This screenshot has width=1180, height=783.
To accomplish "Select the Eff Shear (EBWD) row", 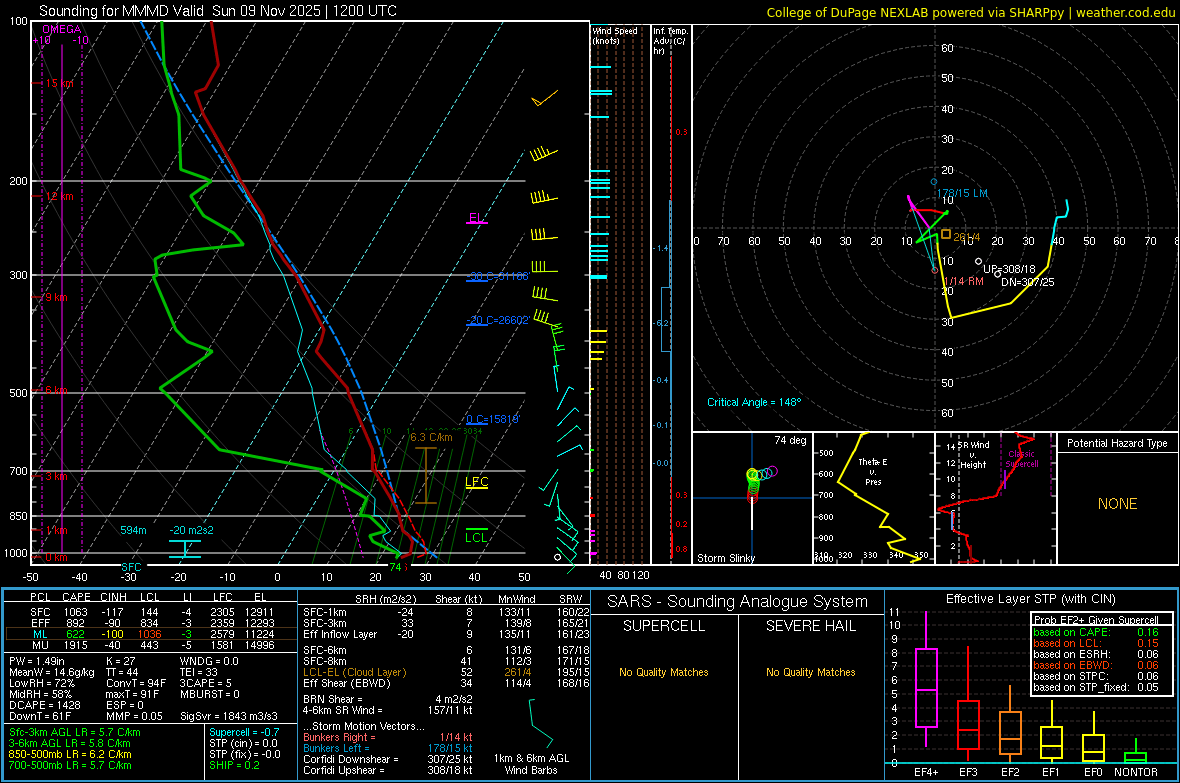I will (444, 683).
